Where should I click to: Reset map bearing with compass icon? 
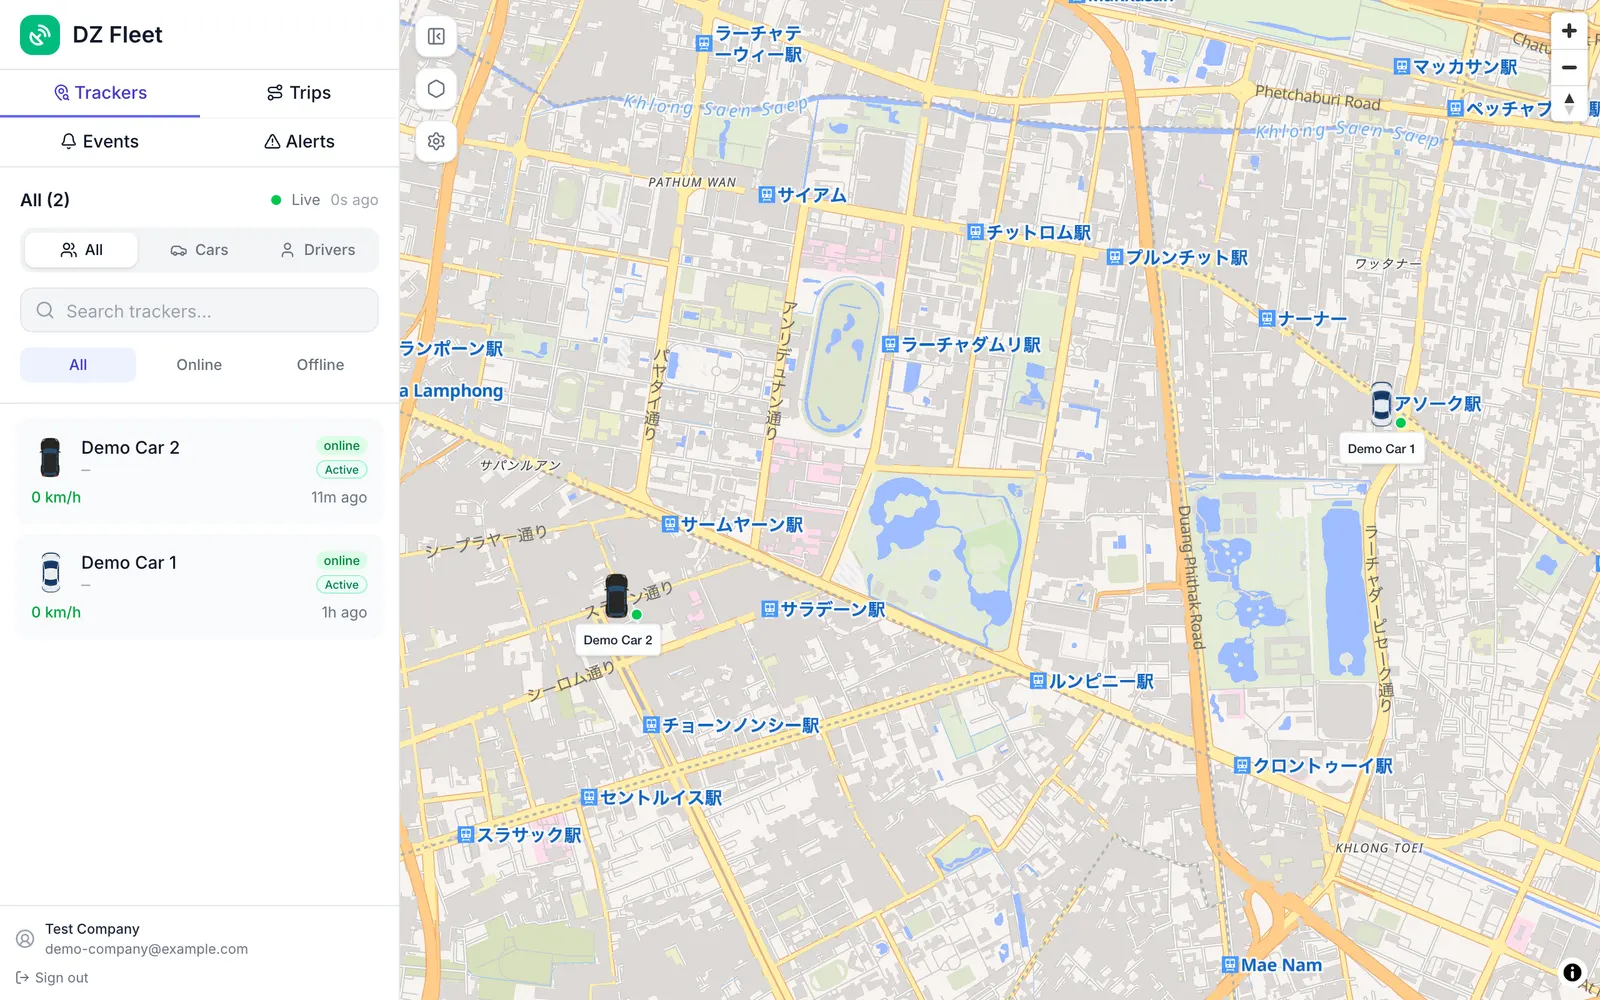tap(1569, 104)
